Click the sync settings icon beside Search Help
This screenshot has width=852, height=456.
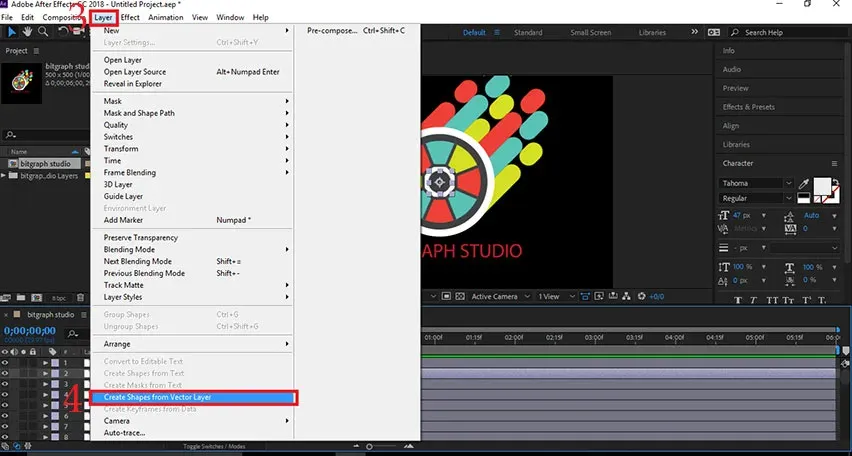(713, 33)
